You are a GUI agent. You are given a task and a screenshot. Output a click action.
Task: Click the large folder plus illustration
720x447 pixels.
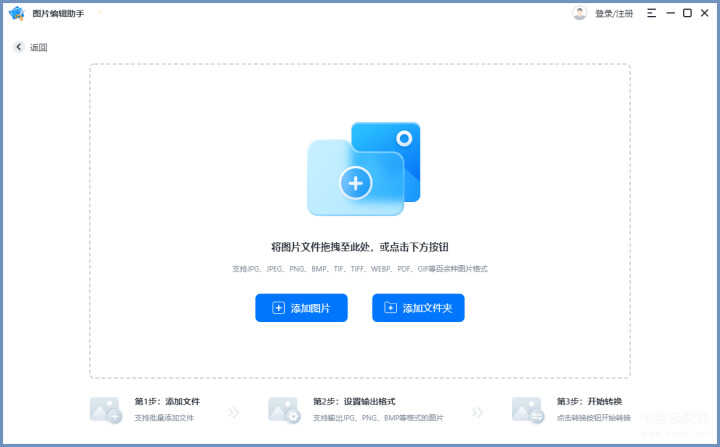364,169
